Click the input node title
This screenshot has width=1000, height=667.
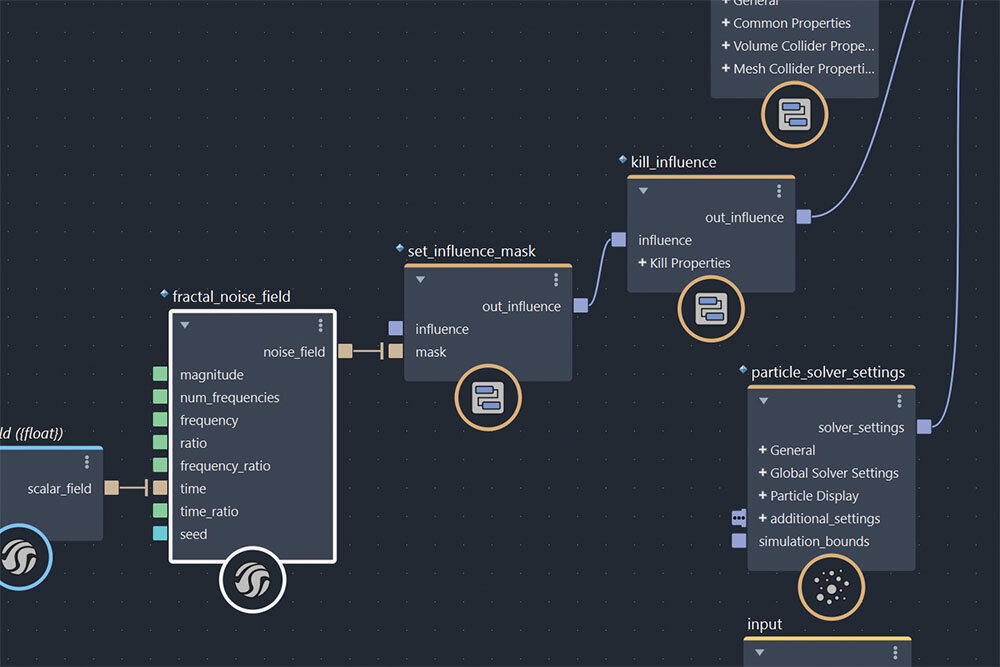tap(765, 624)
